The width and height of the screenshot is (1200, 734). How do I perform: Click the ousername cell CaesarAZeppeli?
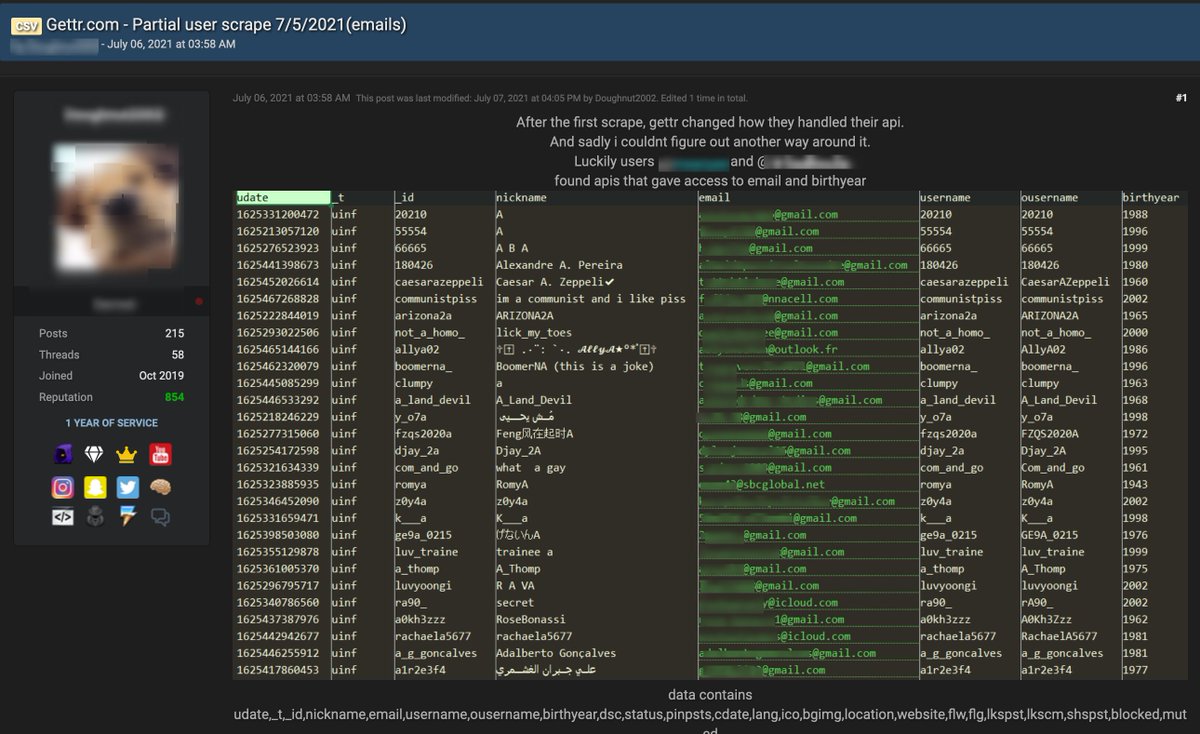pyautogui.click(x=1066, y=282)
